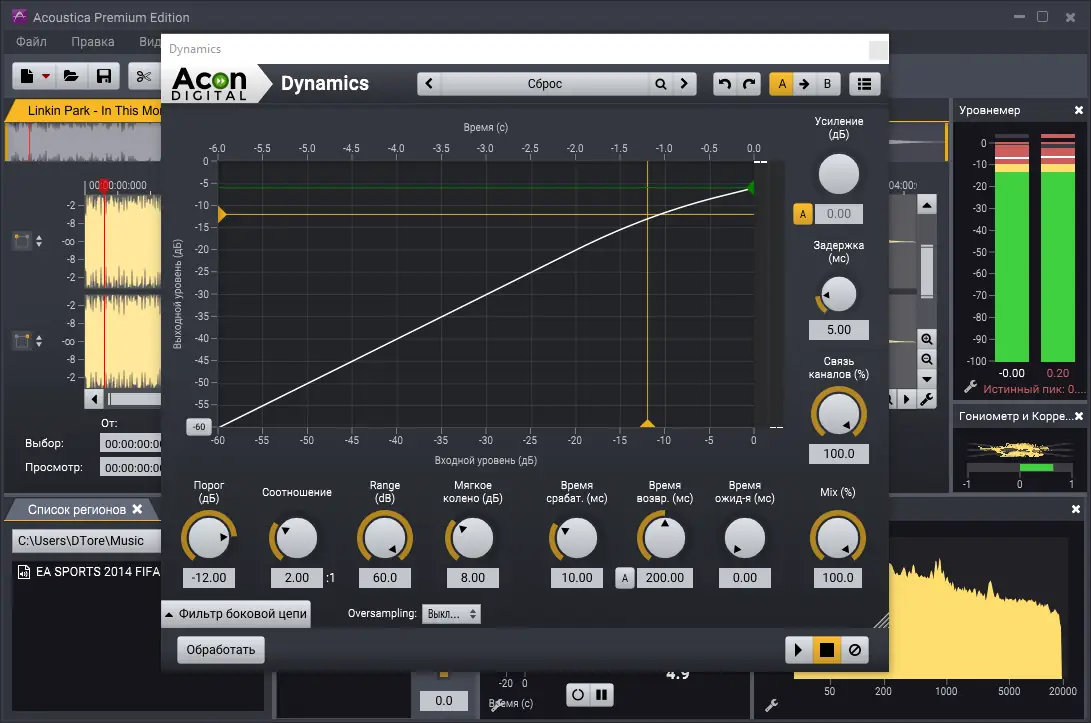Screen dimensions: 1091x723
Task: Select preset state B button
Action: click(827, 84)
